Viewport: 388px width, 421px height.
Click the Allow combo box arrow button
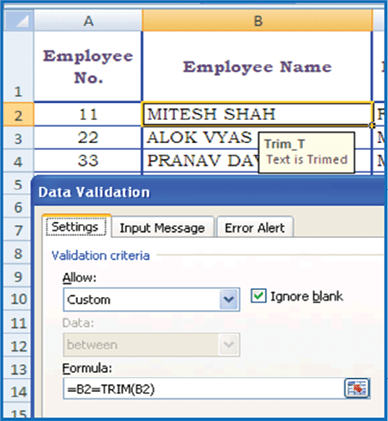point(229,299)
